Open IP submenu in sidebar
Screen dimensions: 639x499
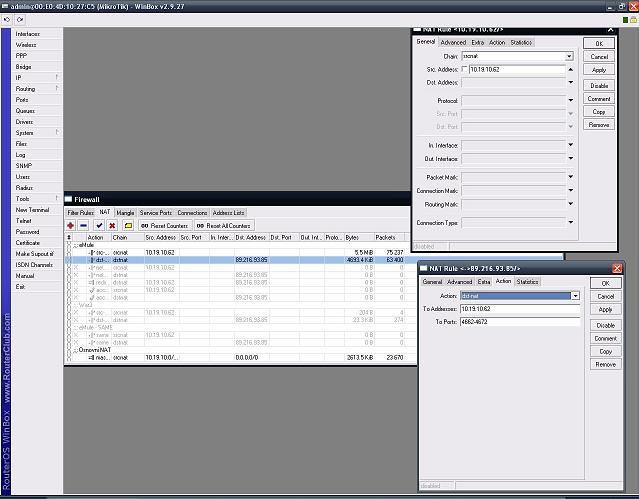pos(37,78)
